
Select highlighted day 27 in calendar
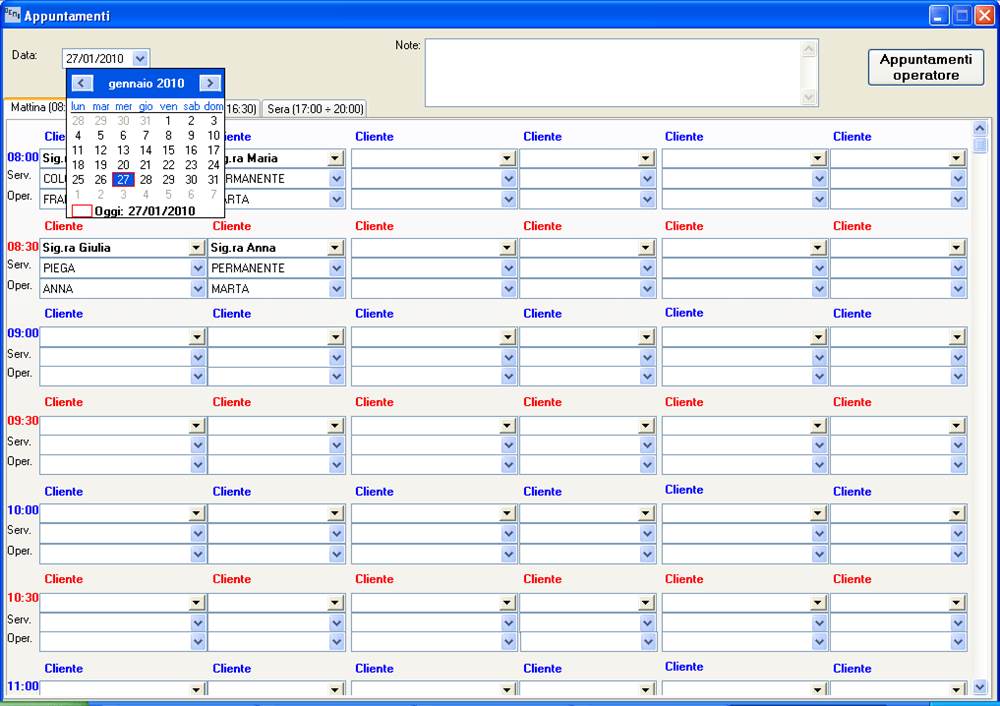pos(123,180)
